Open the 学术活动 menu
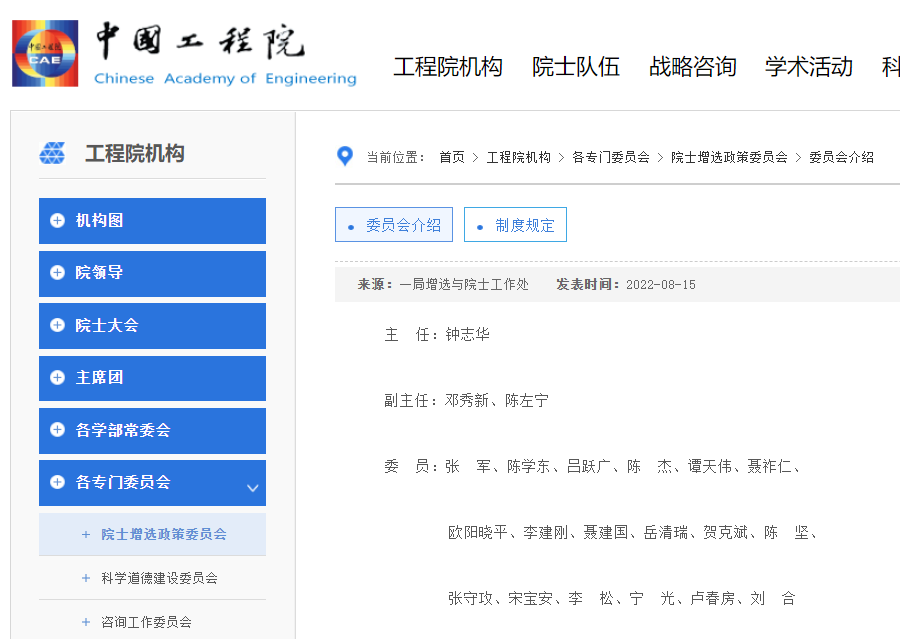The height and width of the screenshot is (639, 900). (807, 67)
